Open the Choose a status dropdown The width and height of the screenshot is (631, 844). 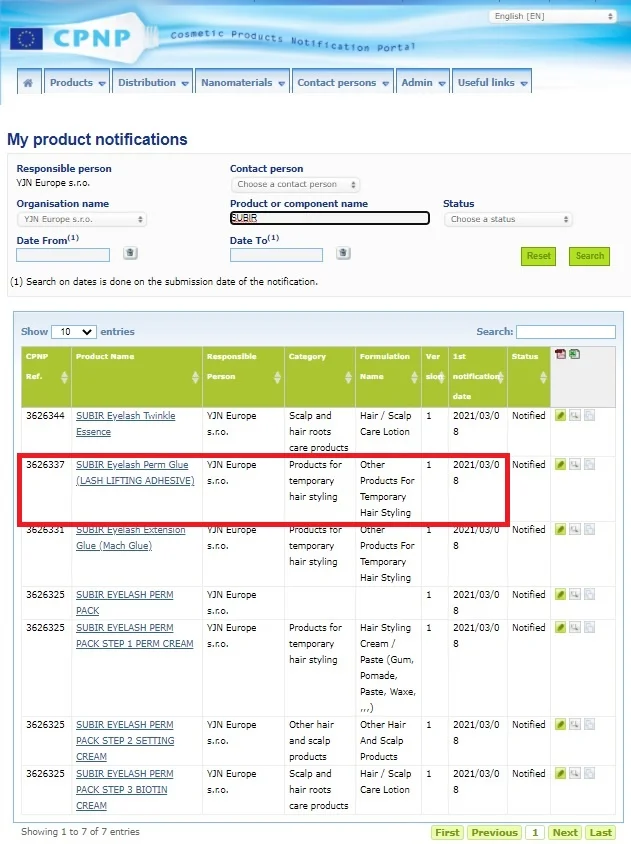(x=508, y=219)
